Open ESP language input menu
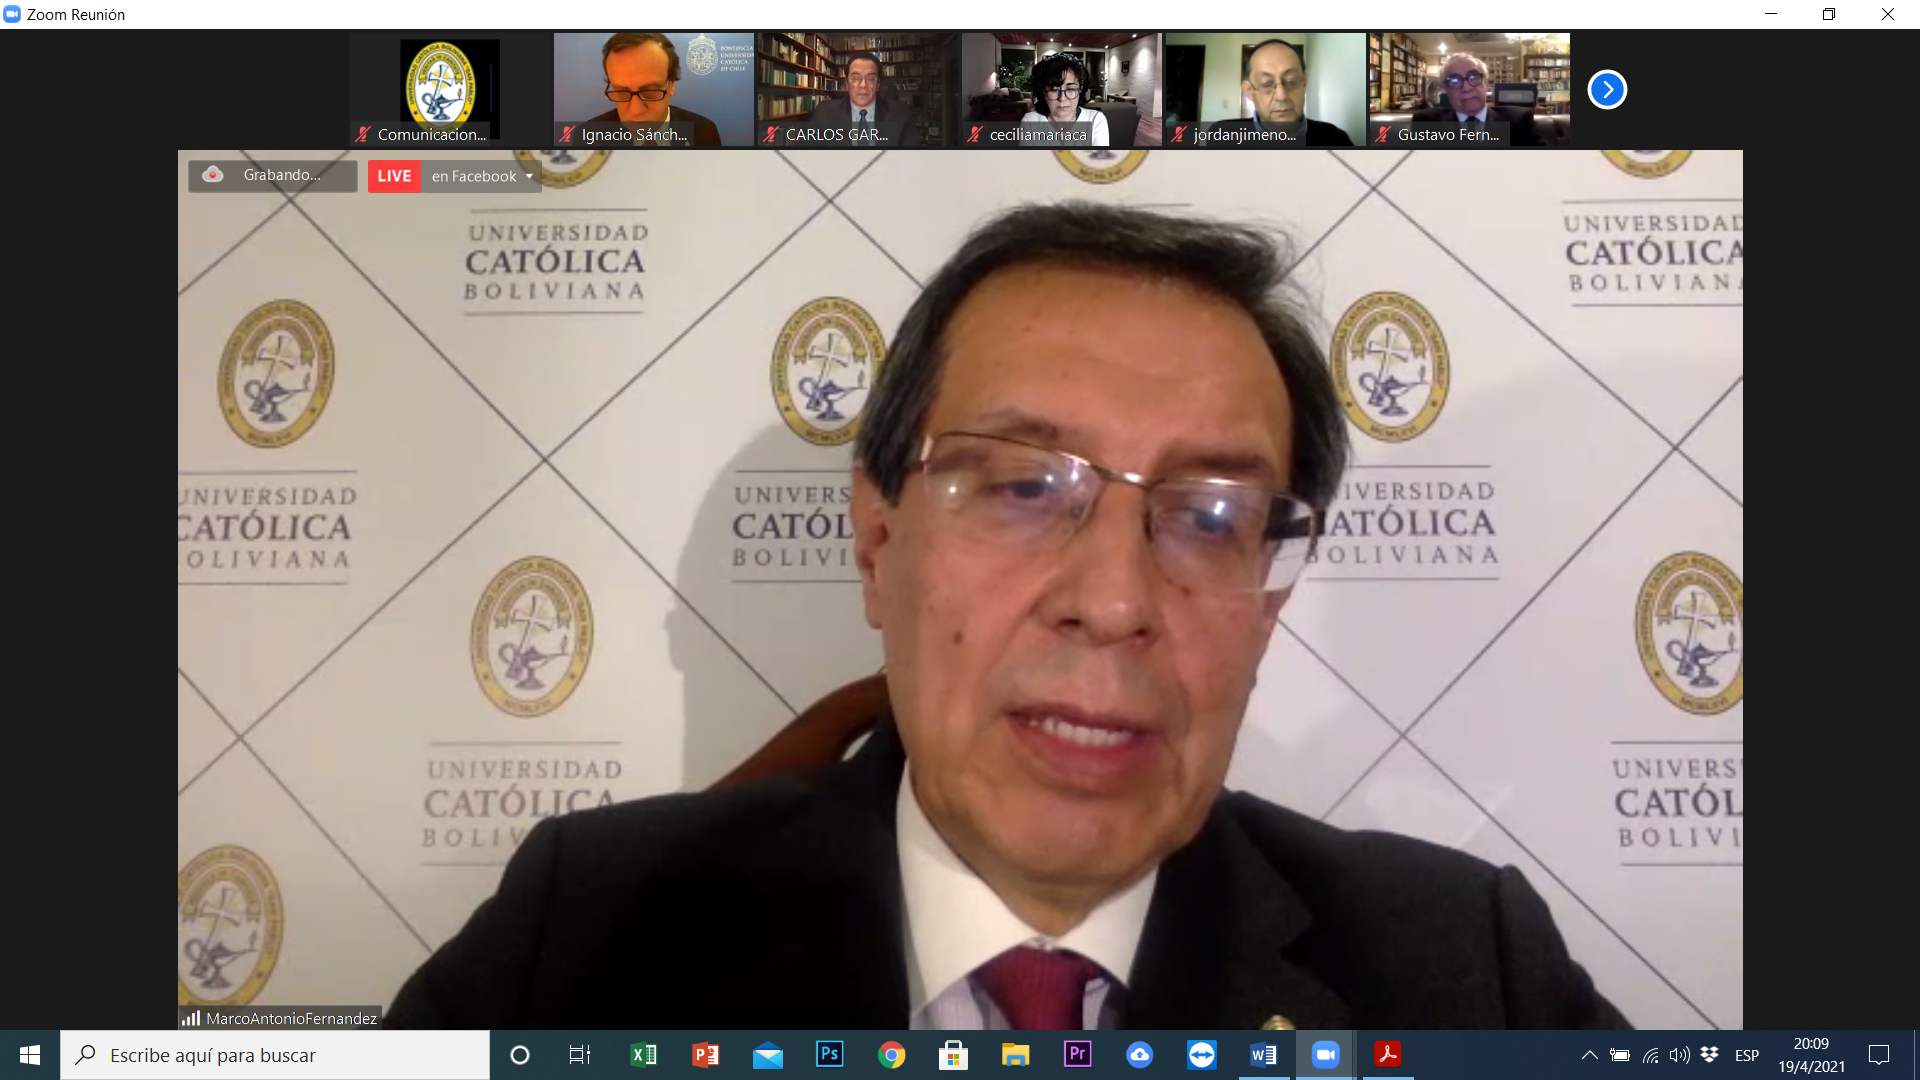 pyautogui.click(x=1747, y=1055)
